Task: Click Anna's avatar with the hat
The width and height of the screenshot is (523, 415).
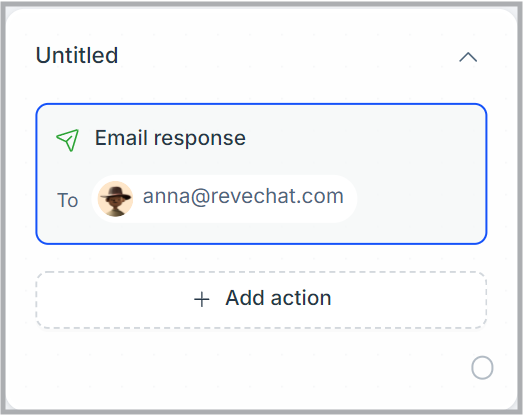Action: pyautogui.click(x=115, y=199)
